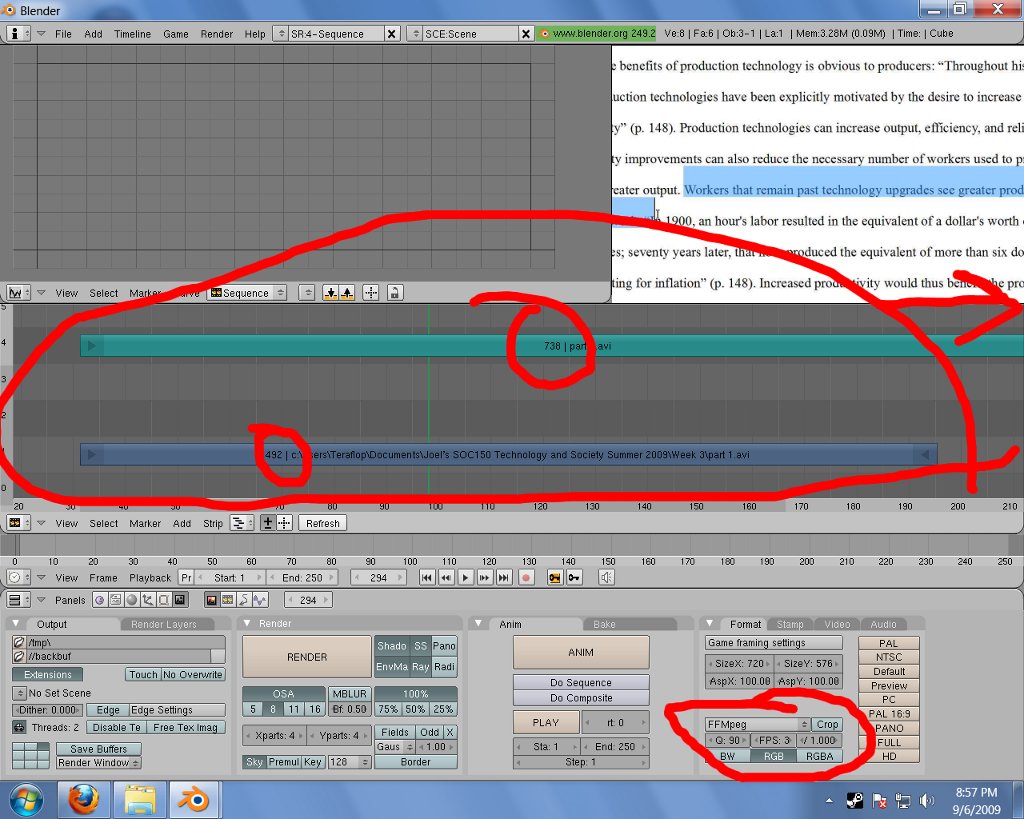Open the SCE:Scene selector dropdown
This screenshot has height=819, width=1024.
click(413, 33)
